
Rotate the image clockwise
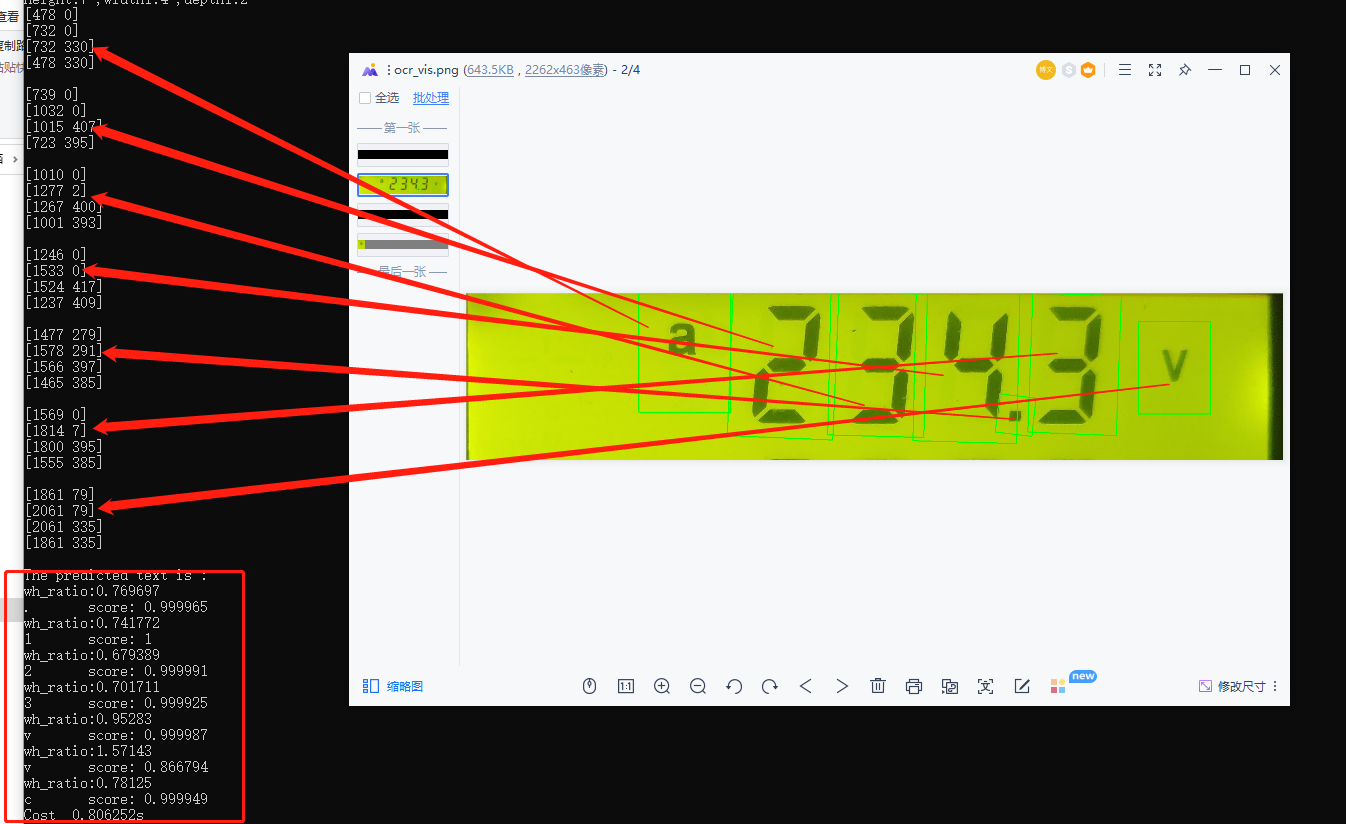770,686
